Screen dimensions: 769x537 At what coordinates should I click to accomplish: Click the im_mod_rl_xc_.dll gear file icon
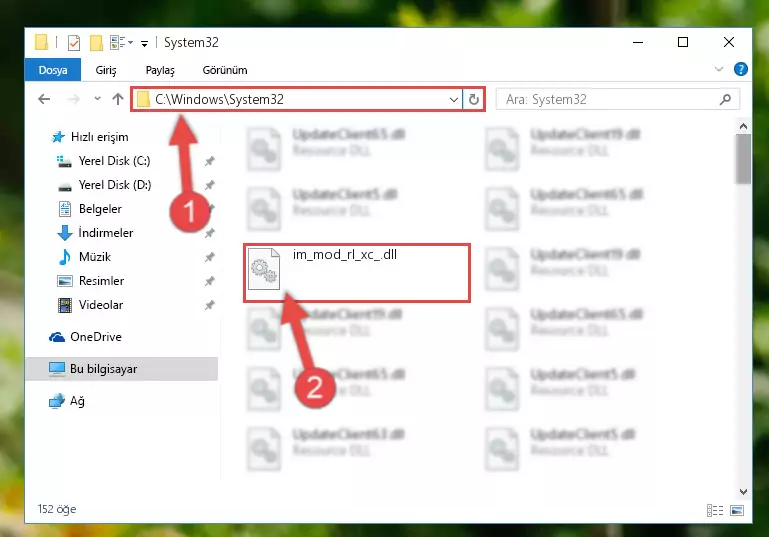(x=264, y=269)
